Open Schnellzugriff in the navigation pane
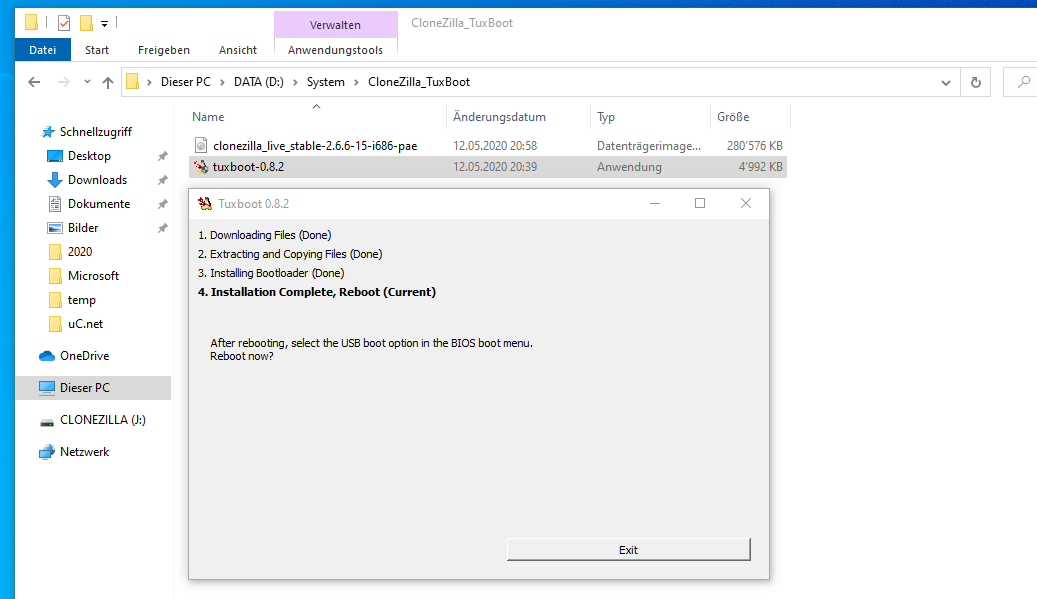Viewport: 1037px width, 599px height. click(x=95, y=132)
